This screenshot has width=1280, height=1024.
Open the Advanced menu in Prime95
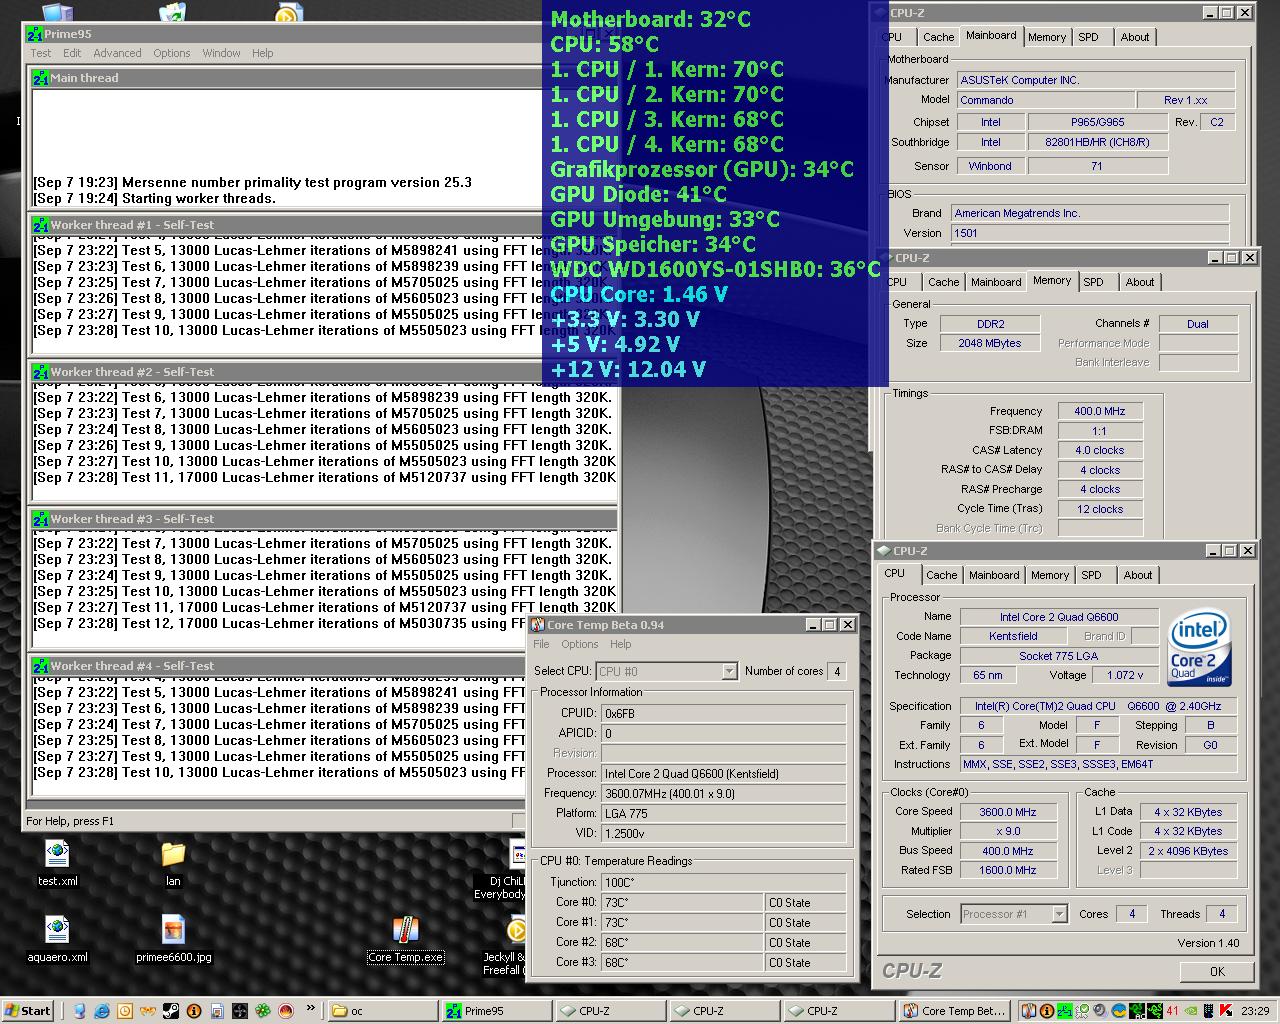coord(117,53)
